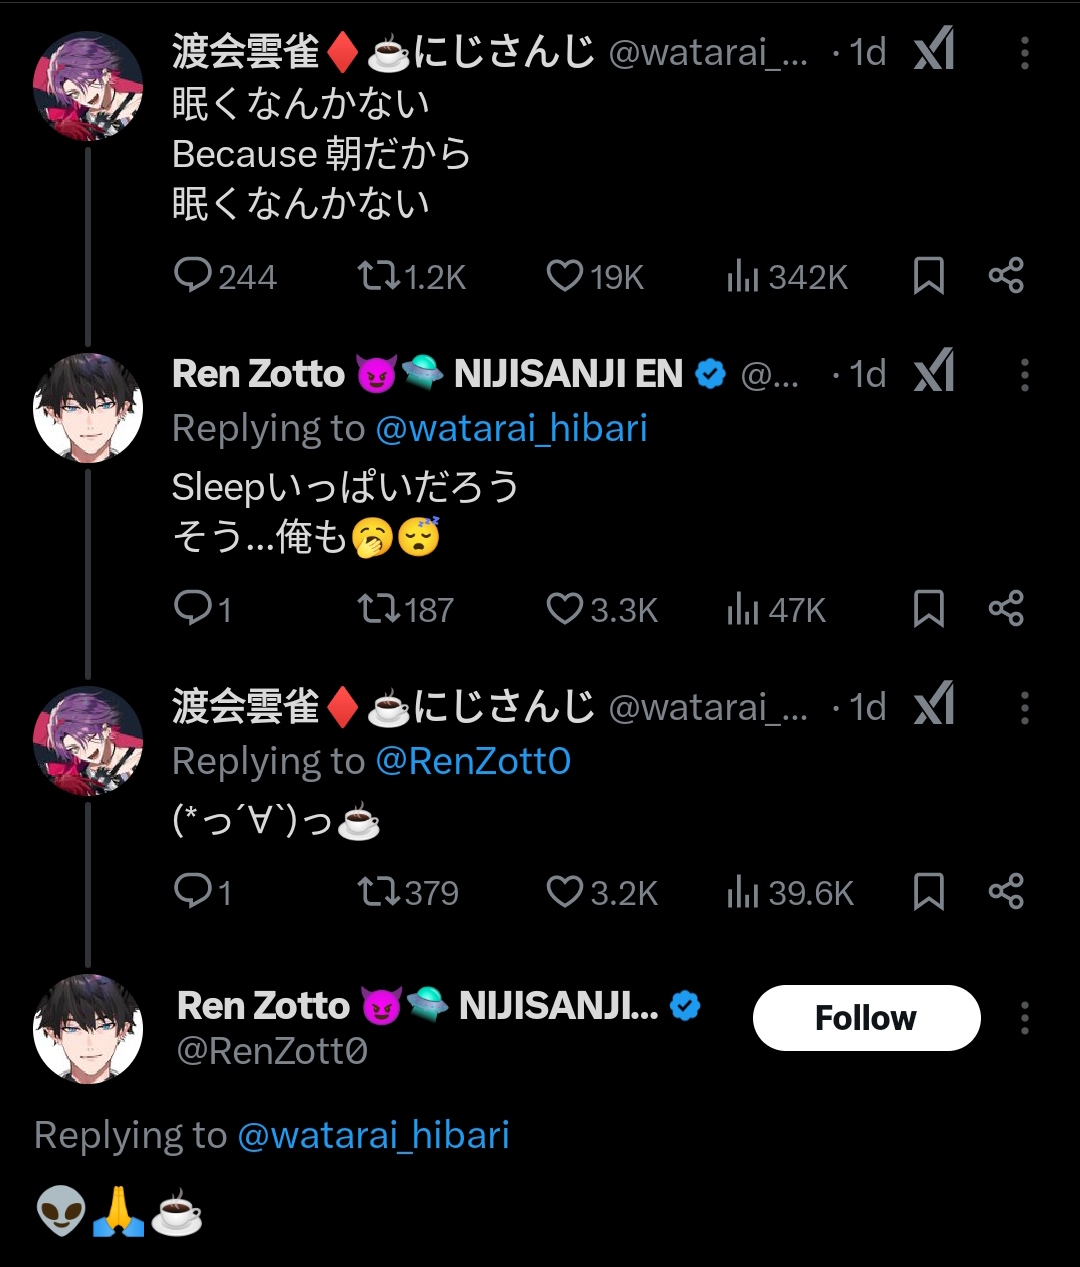The height and width of the screenshot is (1267, 1080).
Task: Open more options beside the Follow button
Action: [x=1024, y=1018]
